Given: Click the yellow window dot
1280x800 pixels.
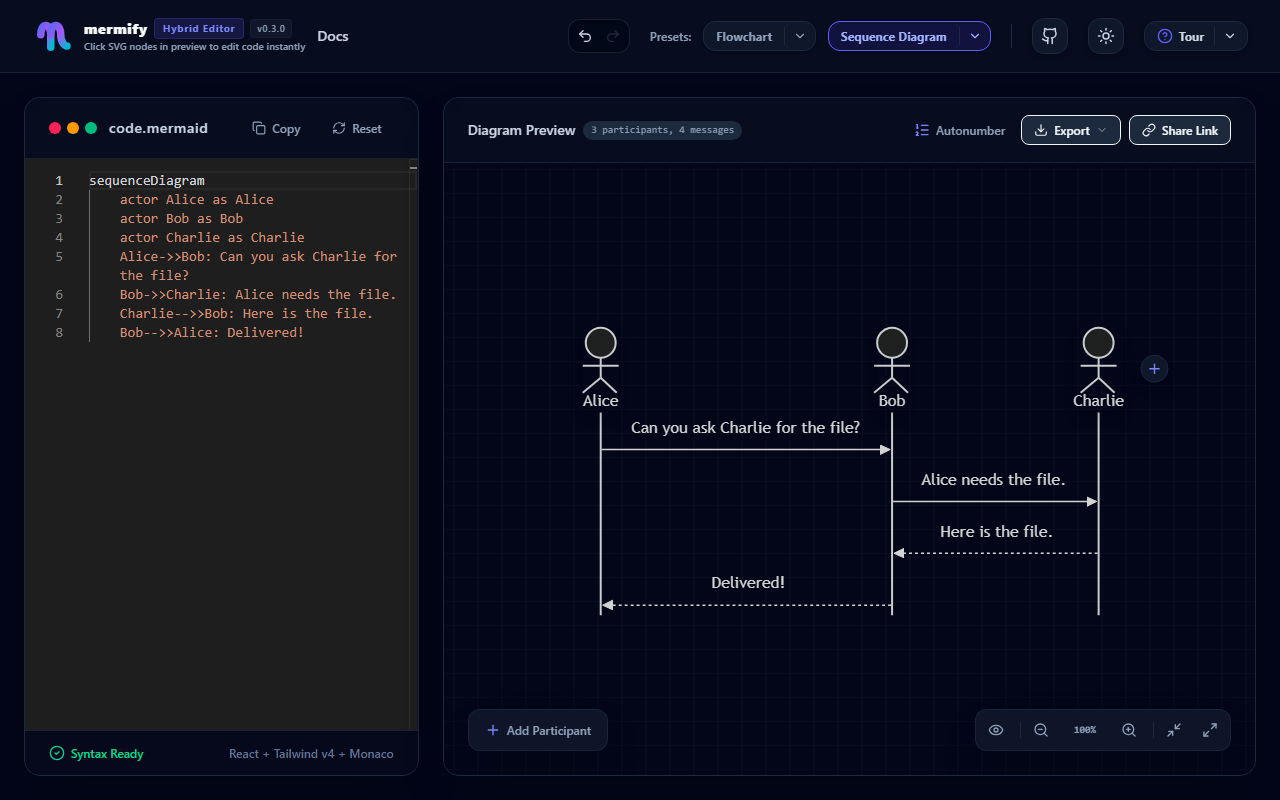Looking at the screenshot, I should 73,128.
